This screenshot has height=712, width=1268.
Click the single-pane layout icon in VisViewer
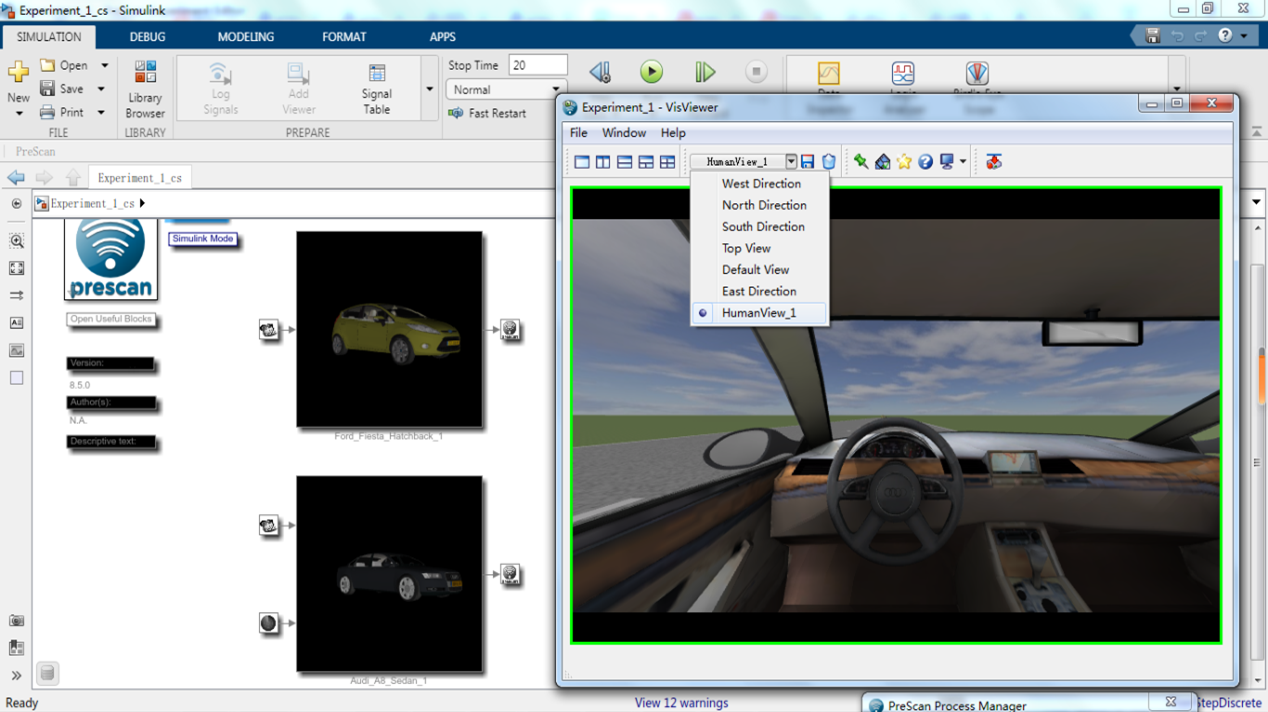(582, 162)
